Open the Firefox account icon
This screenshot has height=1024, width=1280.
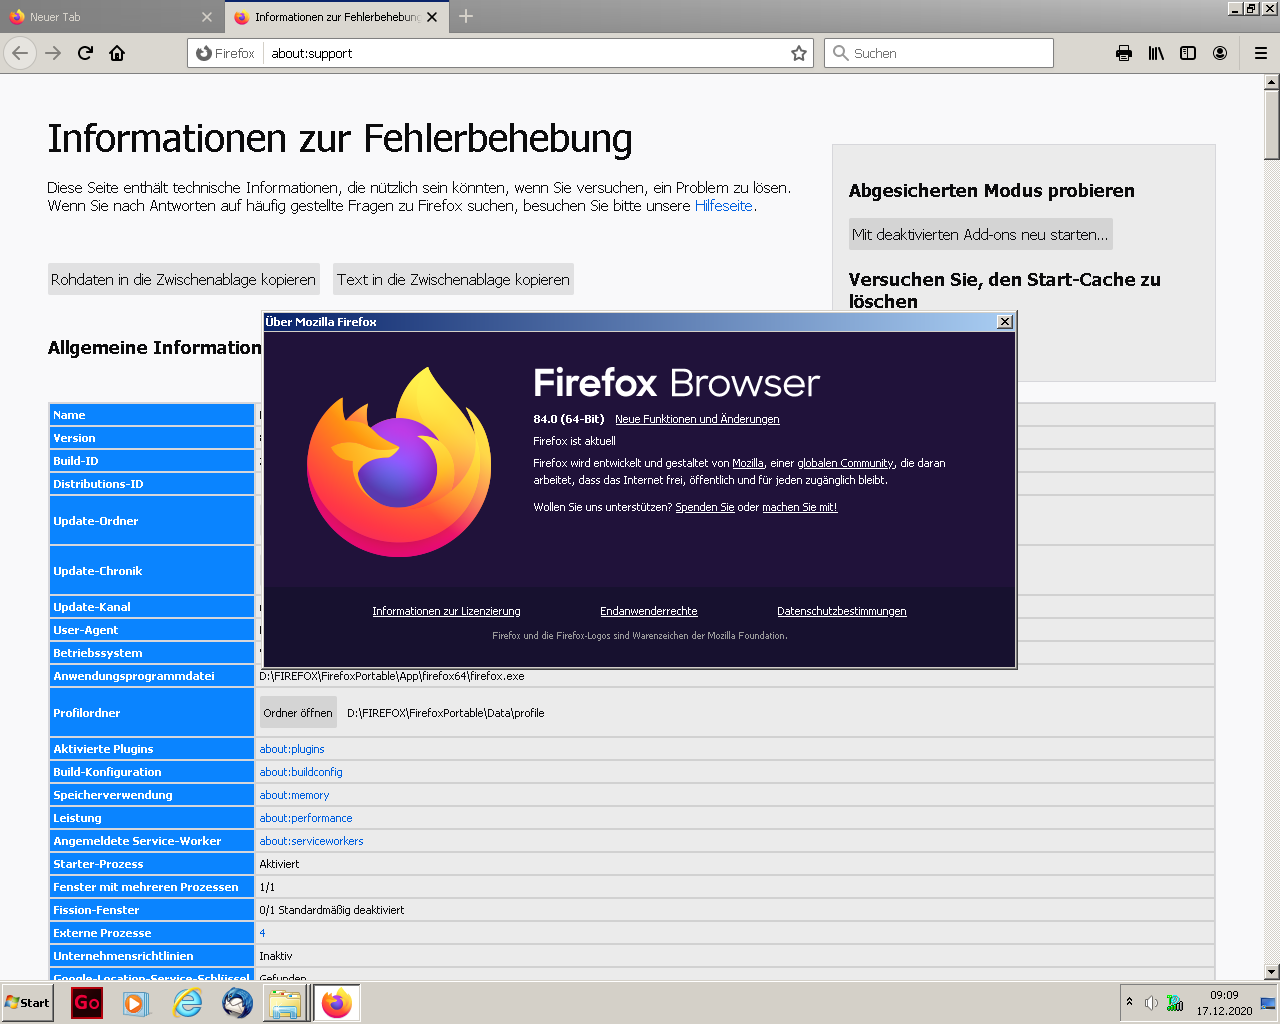[x=1220, y=53]
